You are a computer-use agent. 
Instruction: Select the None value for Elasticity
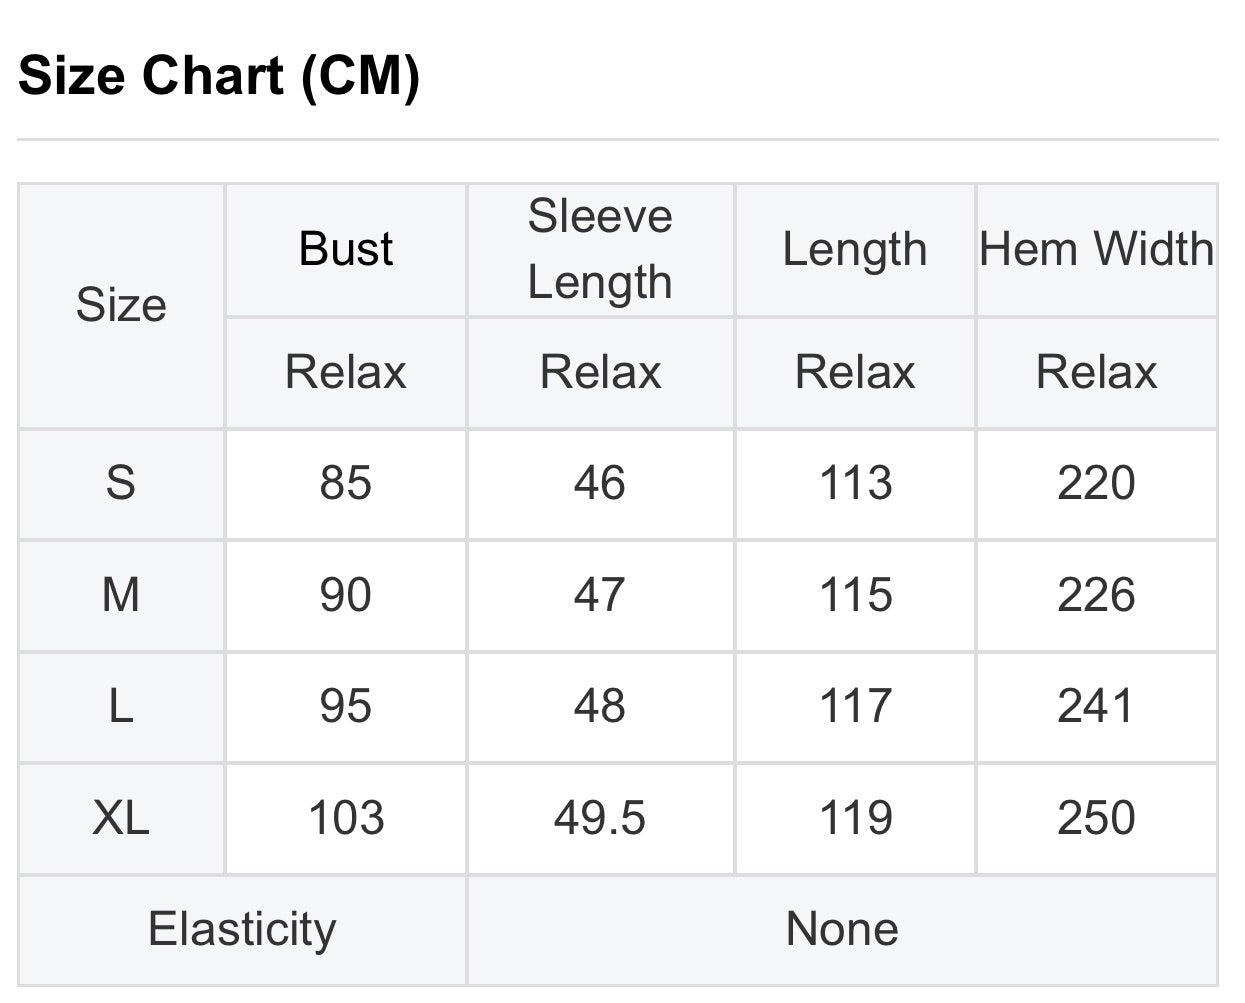pos(842,929)
